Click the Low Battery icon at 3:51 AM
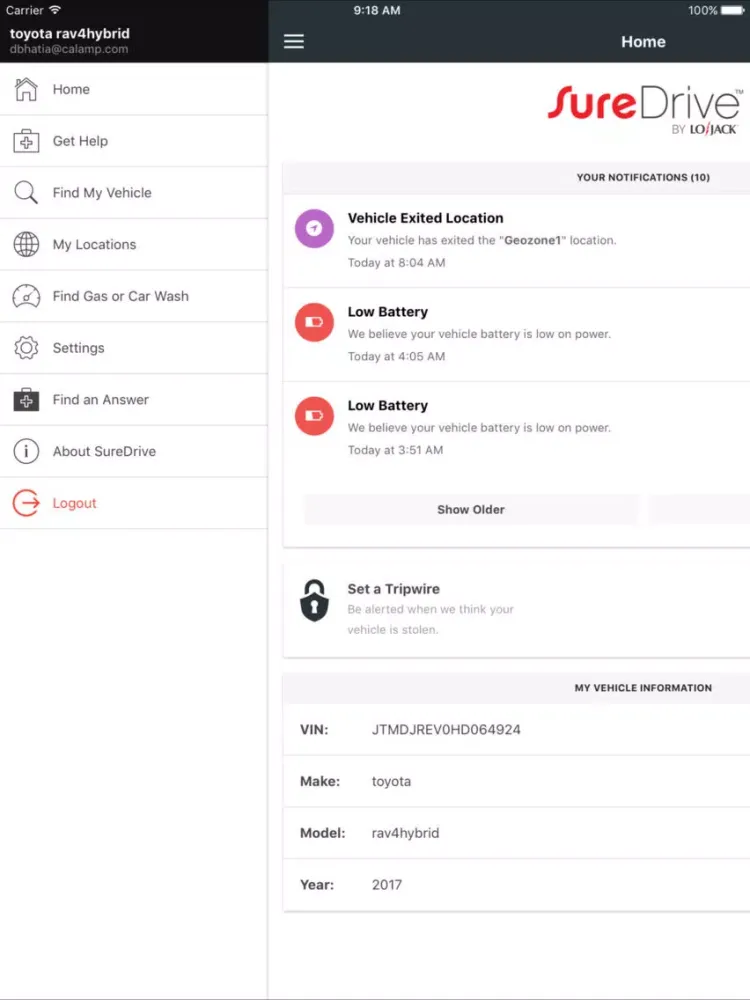The height and width of the screenshot is (1000, 750). (314, 416)
